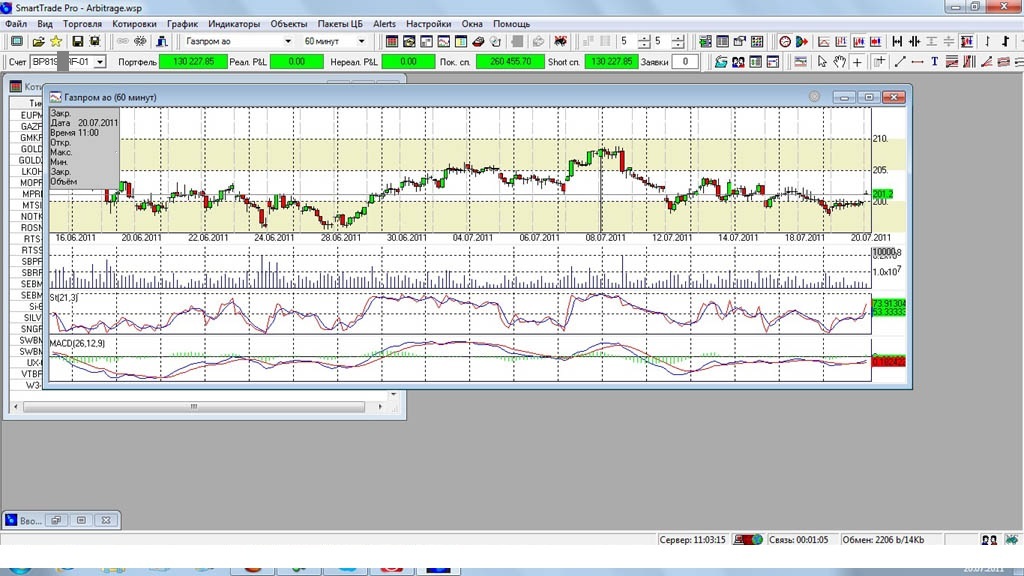The image size is (1024, 576).
Task: Open the Индикаторы menu
Action: [234, 23]
